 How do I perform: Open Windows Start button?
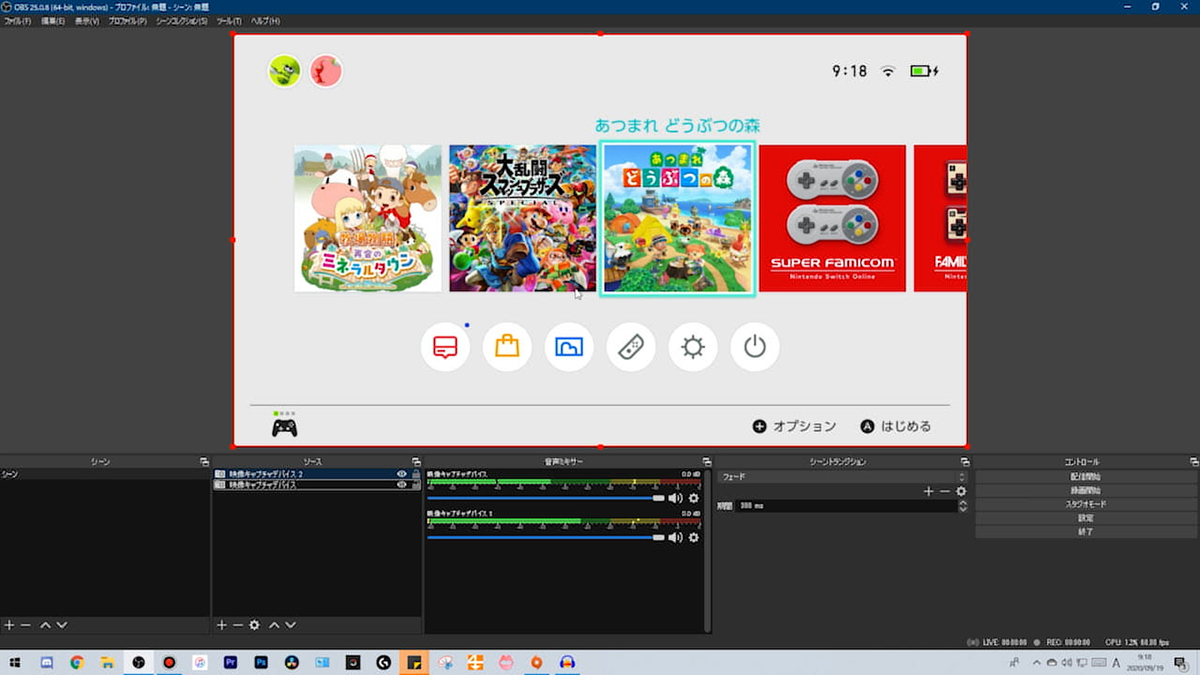[15, 662]
